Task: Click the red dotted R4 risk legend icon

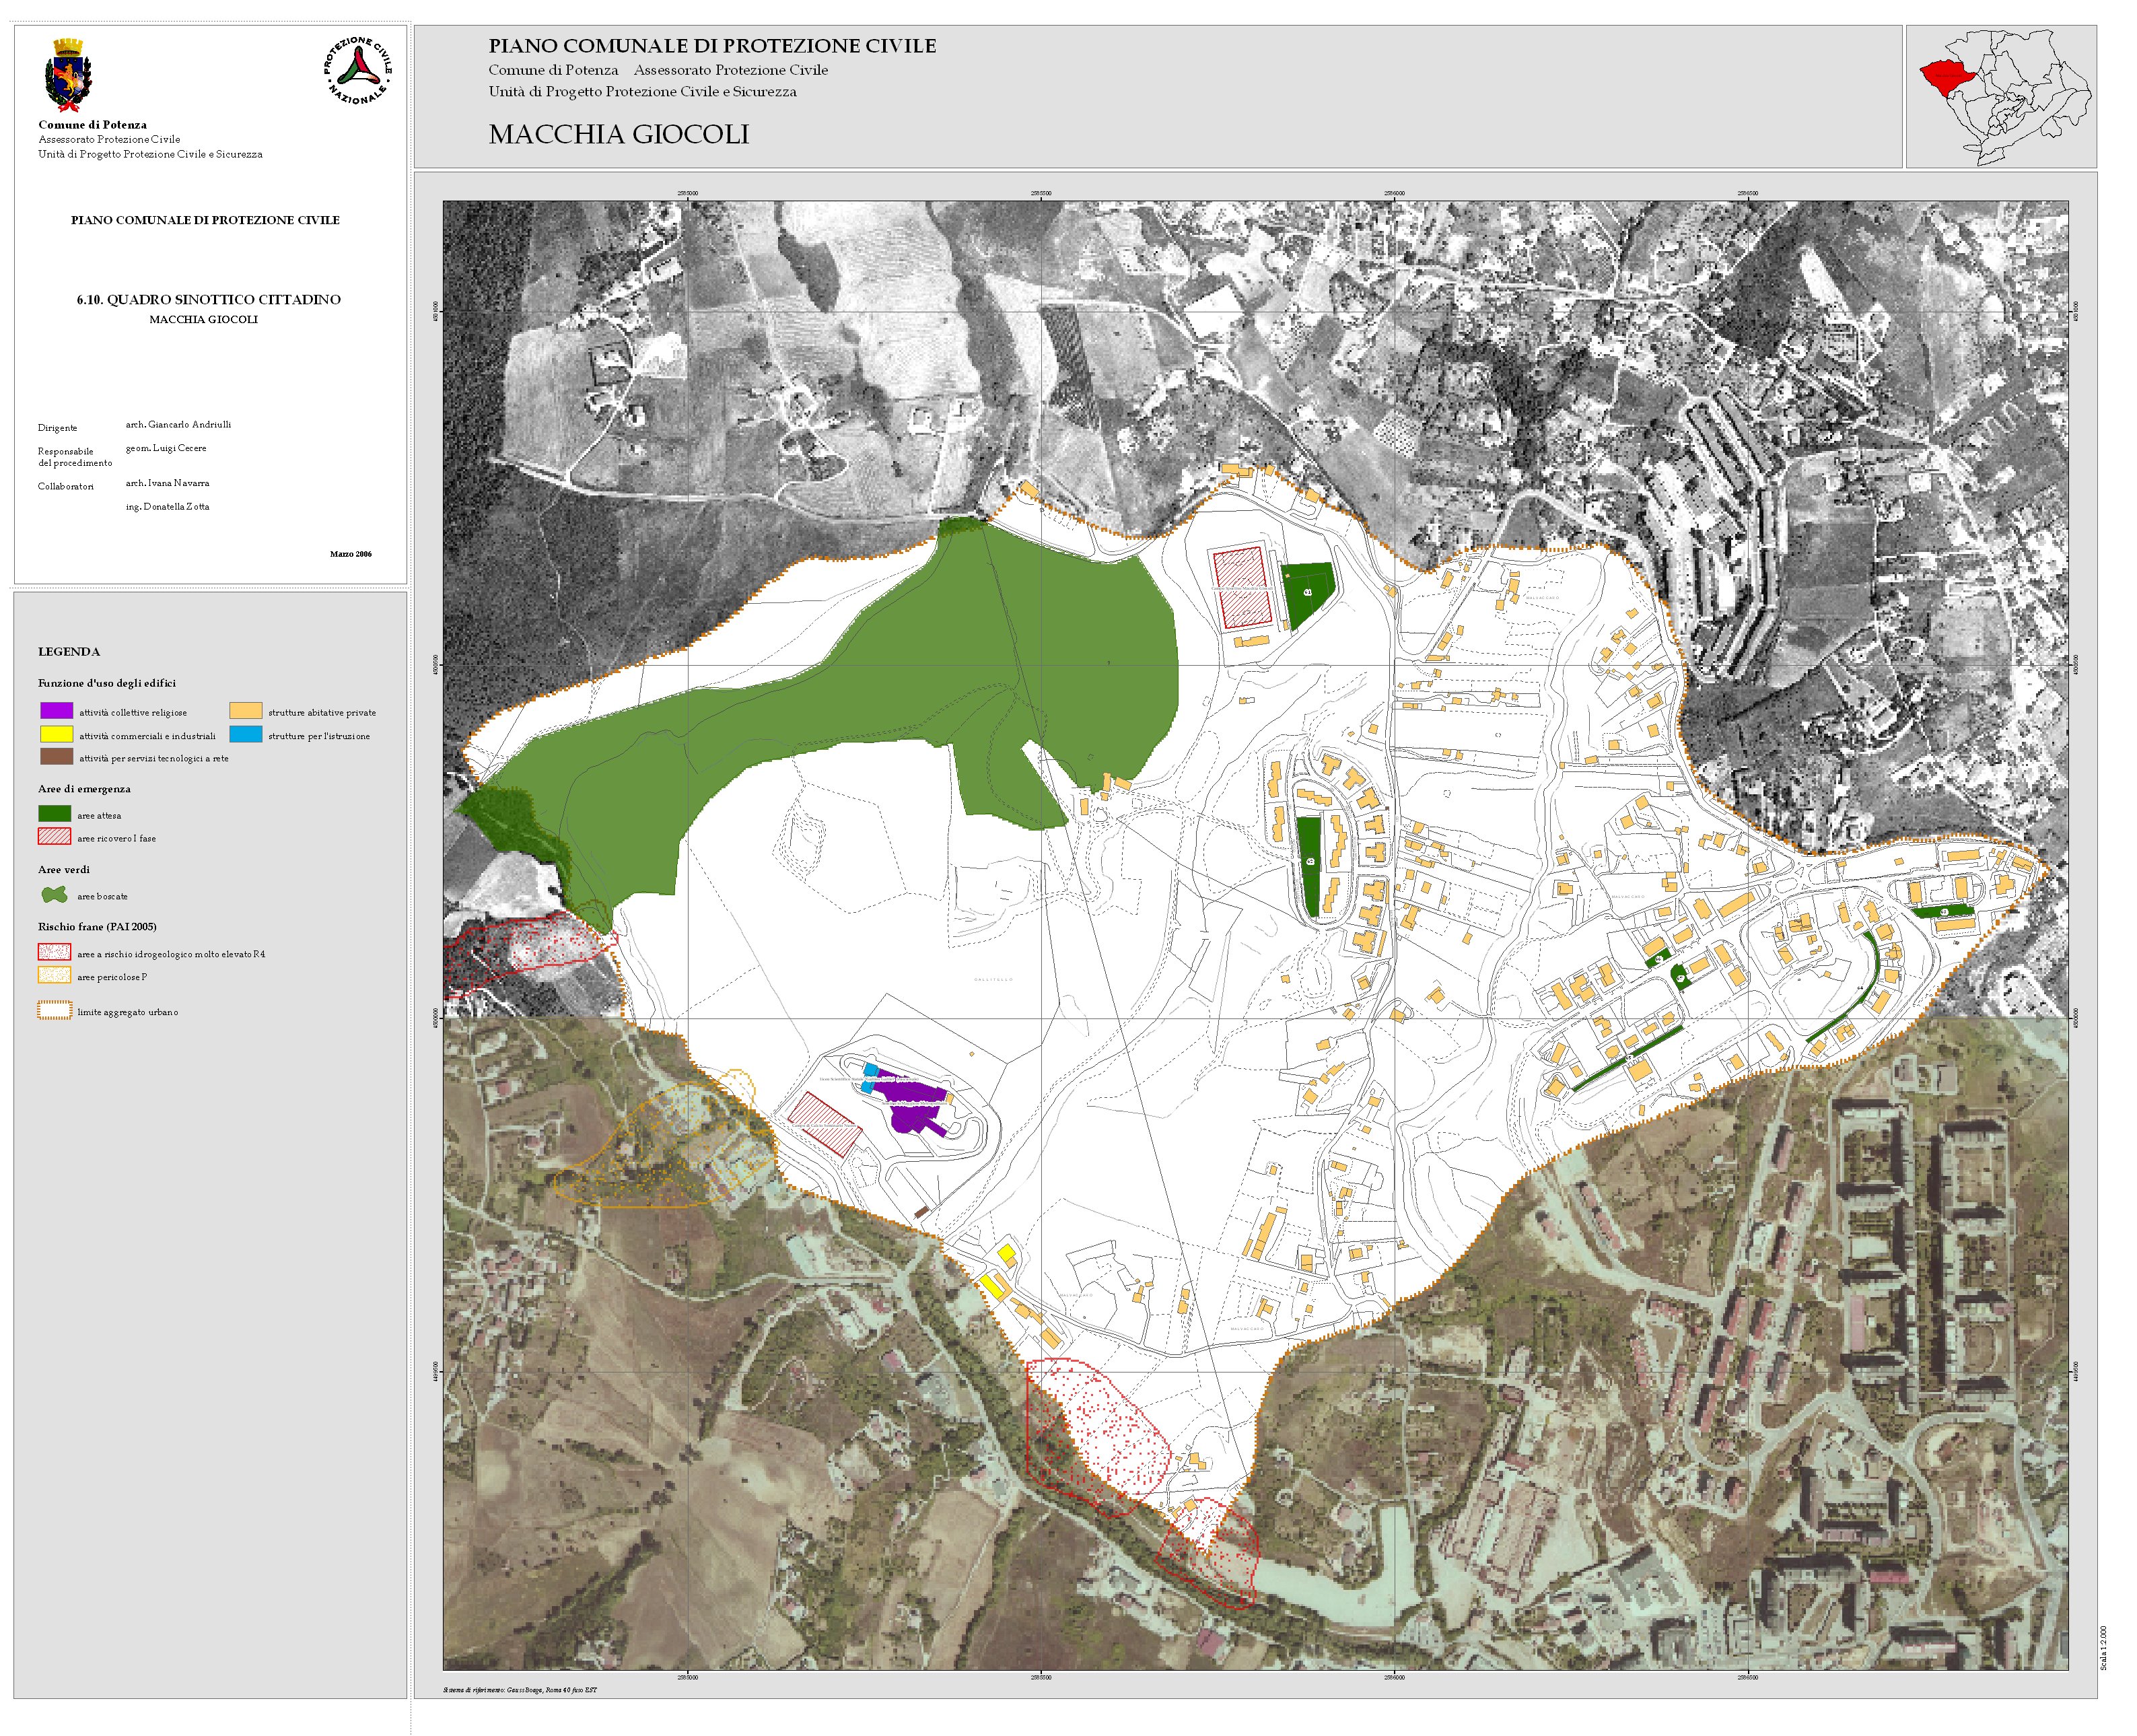Action: tap(55, 953)
